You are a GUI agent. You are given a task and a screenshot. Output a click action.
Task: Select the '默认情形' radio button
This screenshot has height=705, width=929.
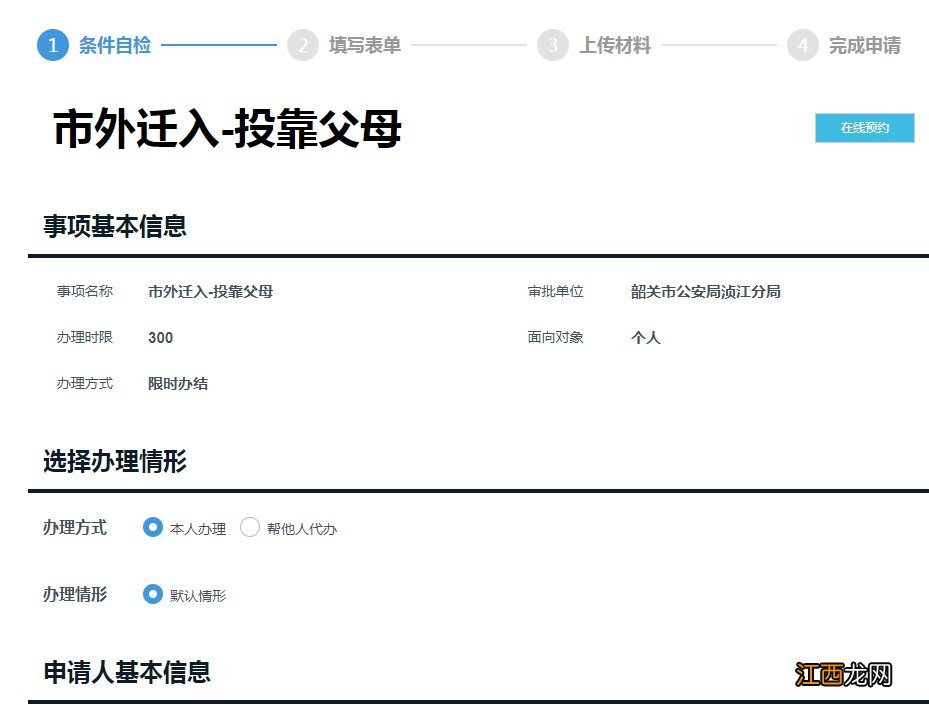tap(152, 594)
